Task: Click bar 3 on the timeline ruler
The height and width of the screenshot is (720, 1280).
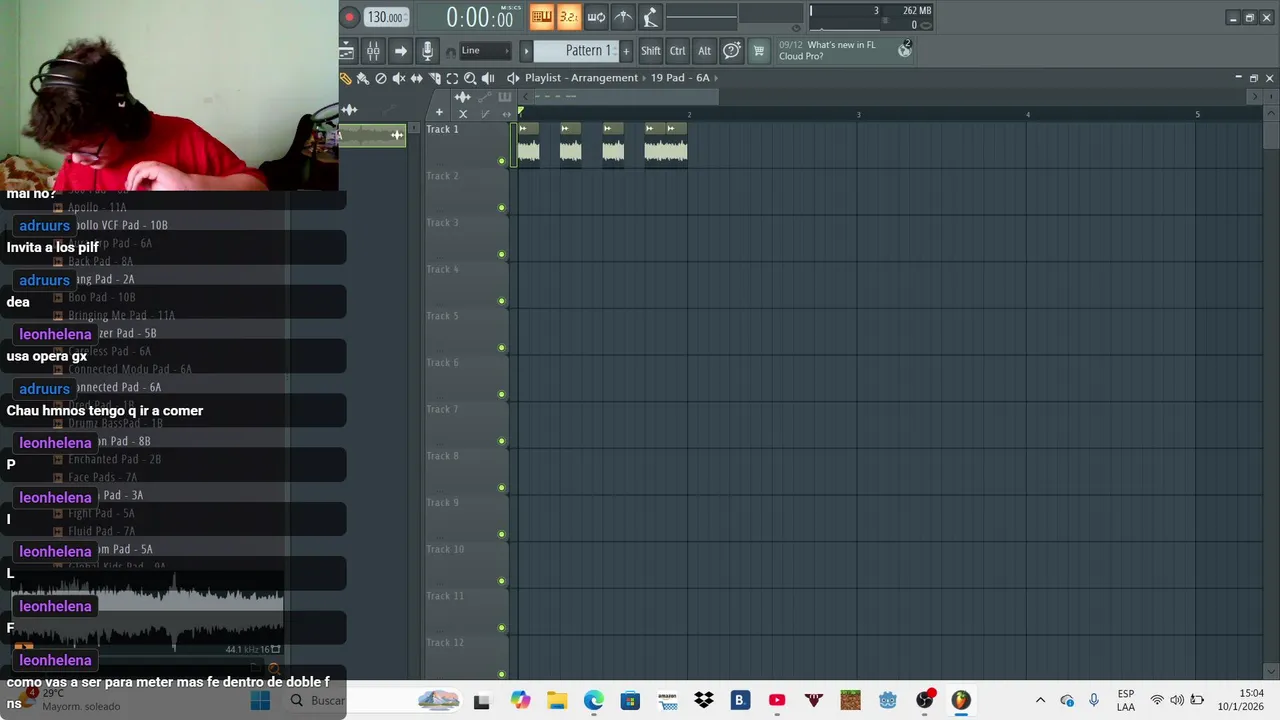Action: [858, 114]
